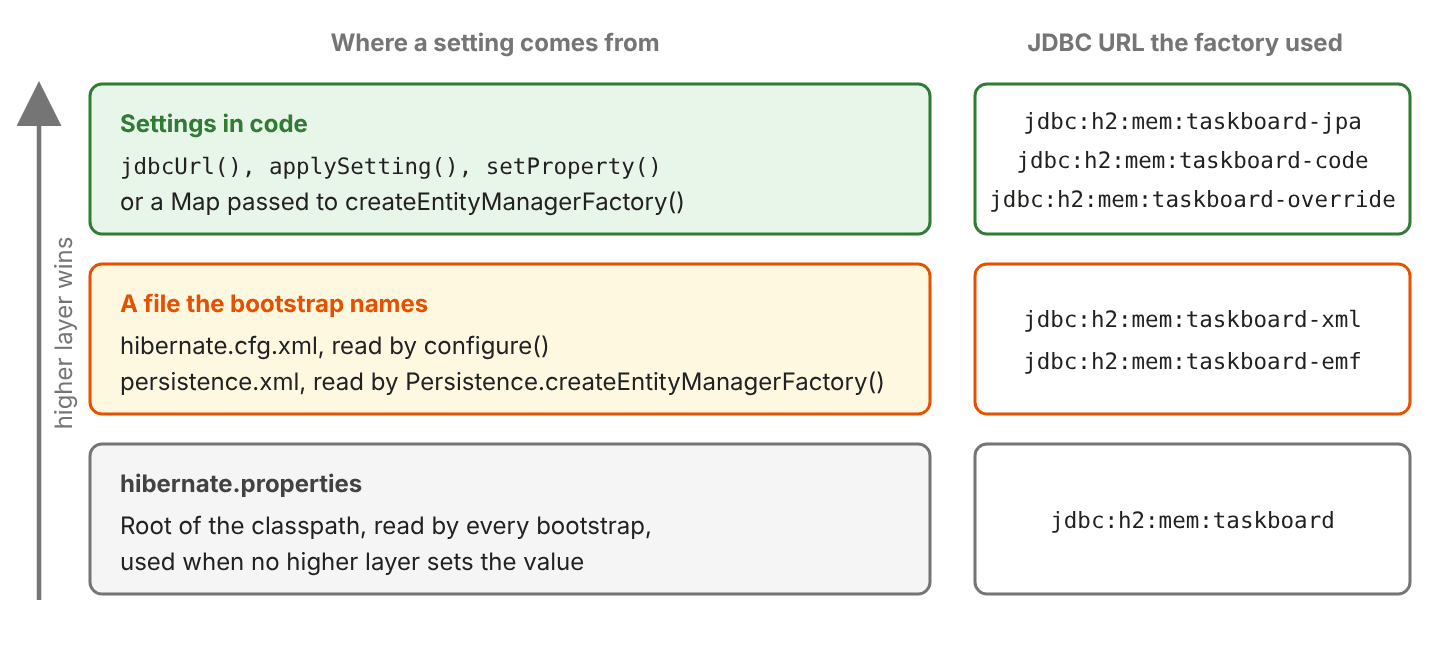Image resolution: width=1440 pixels, height=660 pixels.
Task: Click the jdbc:h2:mem:taskboard-code URL
Action: pyautogui.click(x=1193, y=161)
